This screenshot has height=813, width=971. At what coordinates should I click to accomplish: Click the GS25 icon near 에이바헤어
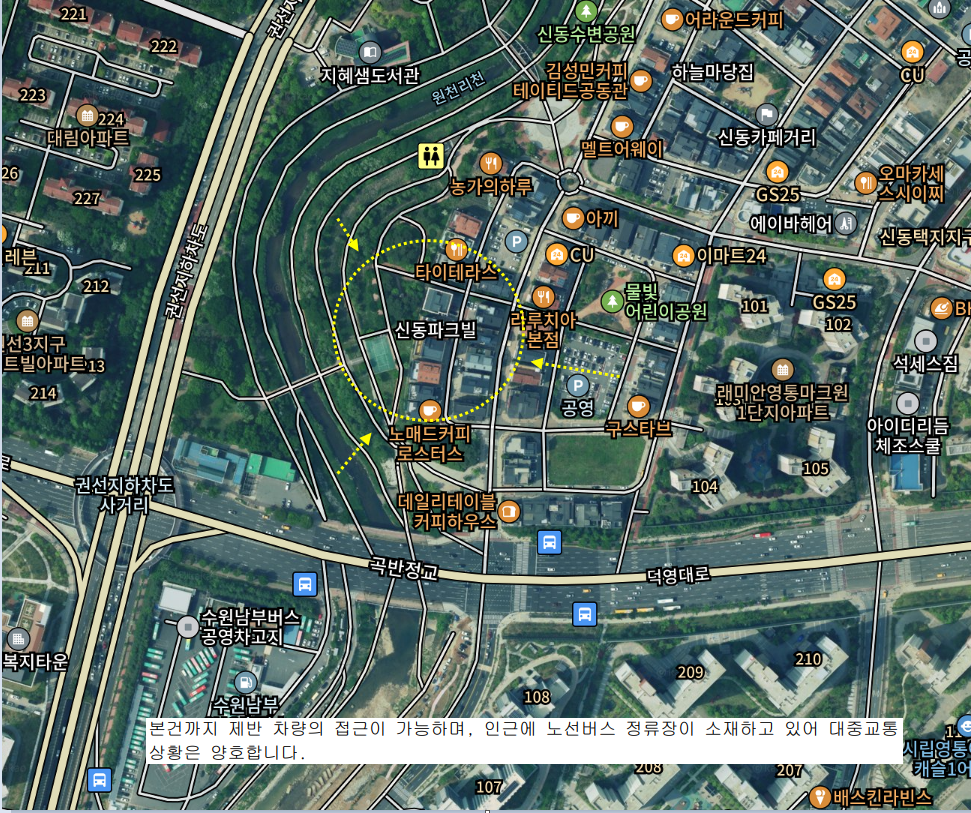(x=777, y=172)
